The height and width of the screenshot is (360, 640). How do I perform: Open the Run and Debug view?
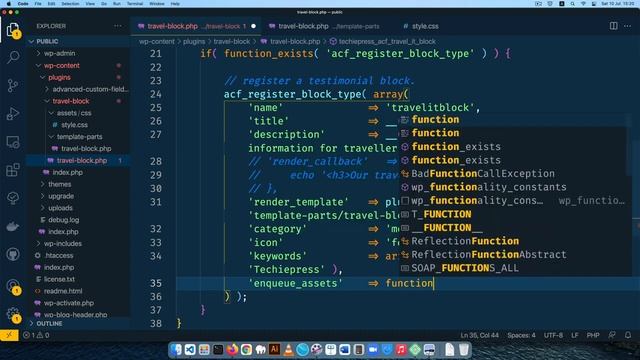pyautogui.click(x=13, y=113)
